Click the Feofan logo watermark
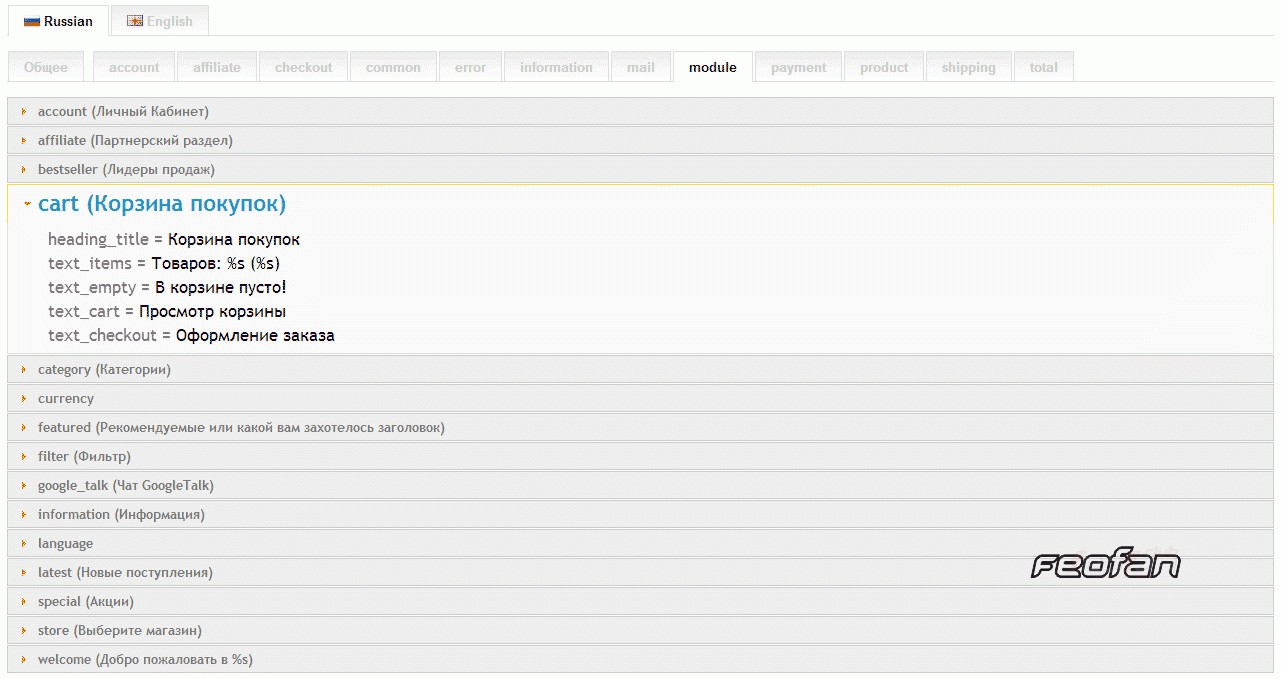The height and width of the screenshot is (679, 1281). click(1105, 566)
